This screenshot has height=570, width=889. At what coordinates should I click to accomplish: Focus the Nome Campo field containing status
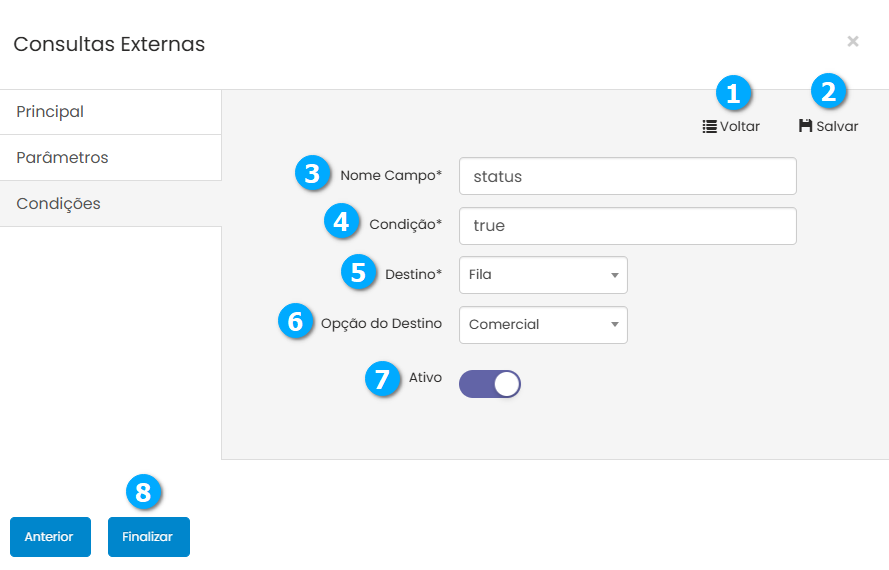point(627,176)
